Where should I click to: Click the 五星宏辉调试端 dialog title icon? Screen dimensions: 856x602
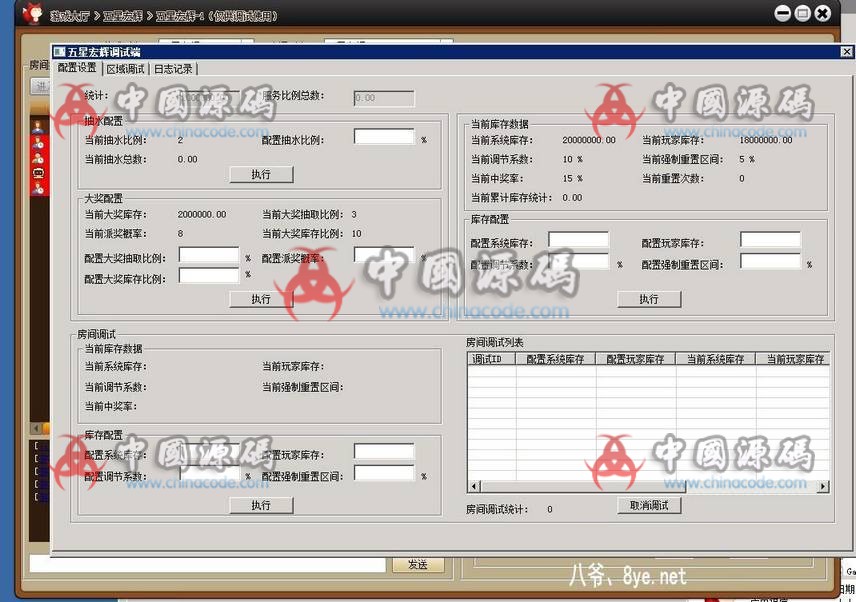pyautogui.click(x=60, y=52)
